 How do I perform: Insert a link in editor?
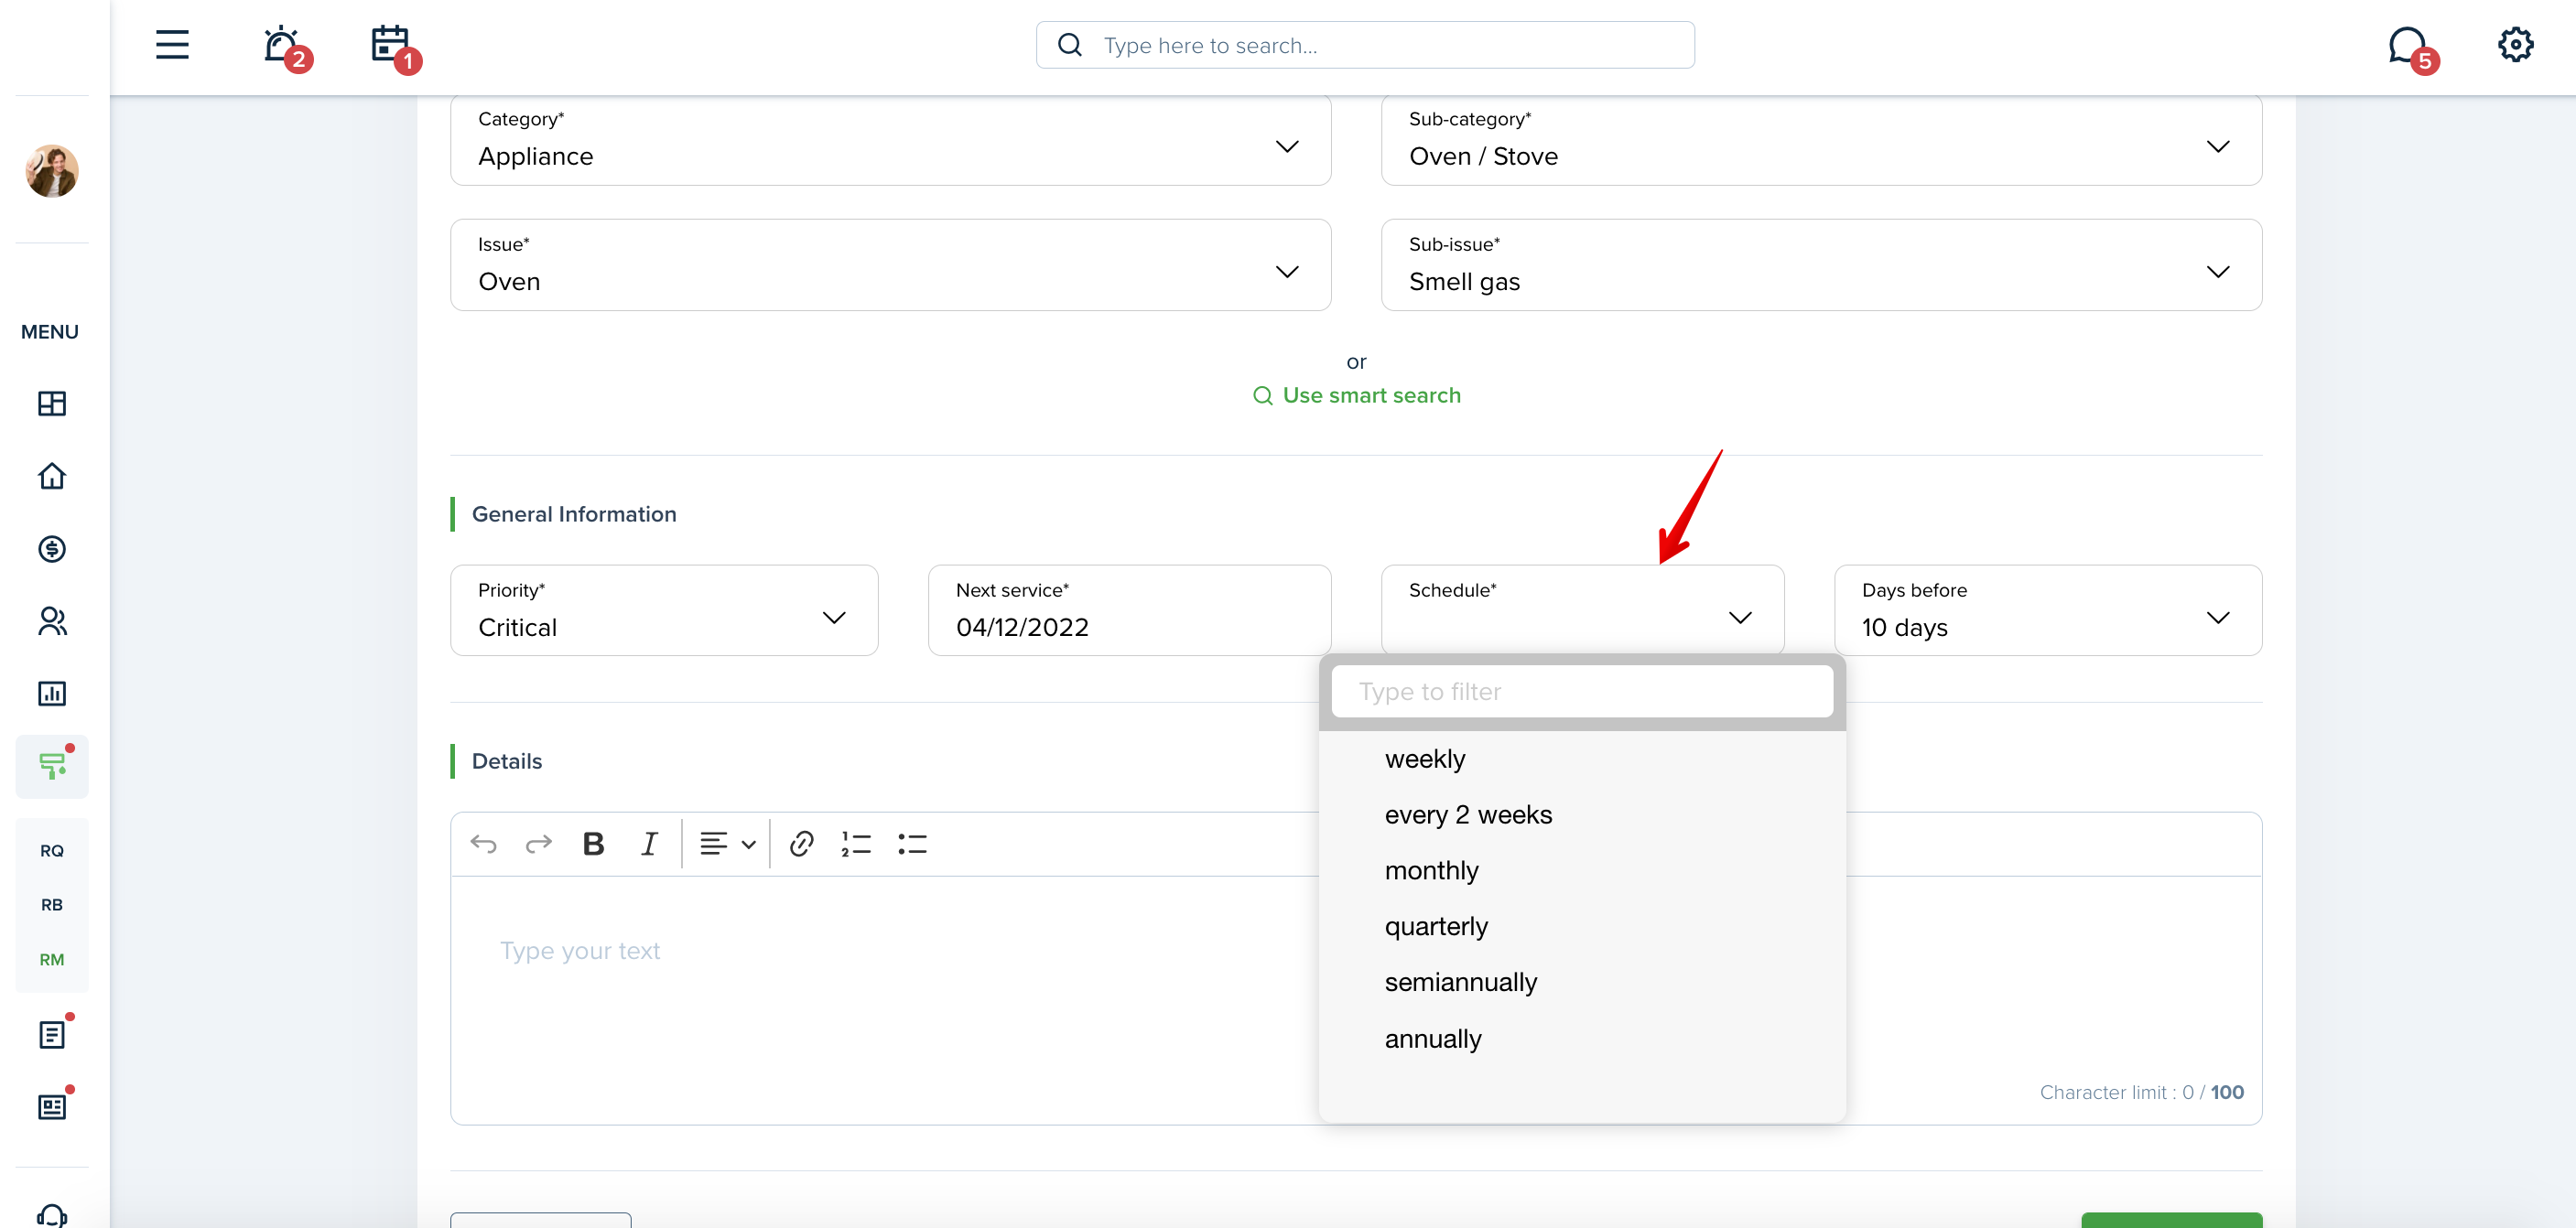801,844
